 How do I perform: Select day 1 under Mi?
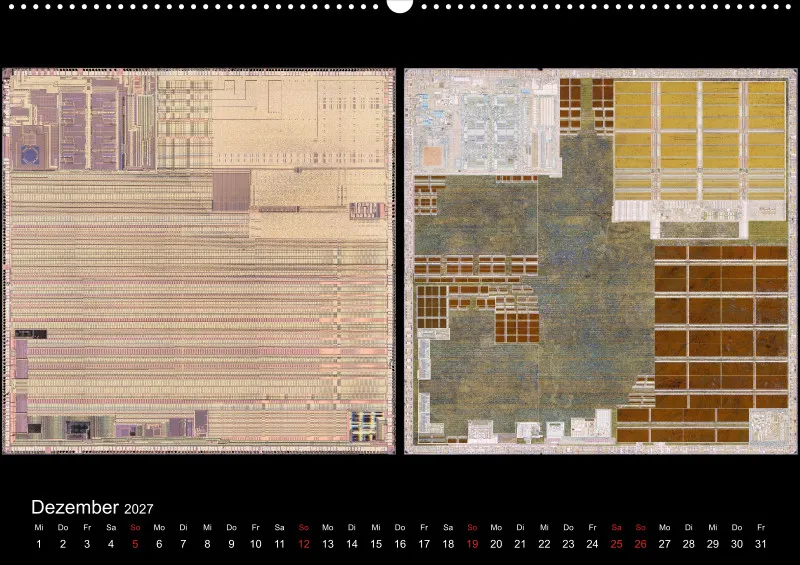click(39, 544)
